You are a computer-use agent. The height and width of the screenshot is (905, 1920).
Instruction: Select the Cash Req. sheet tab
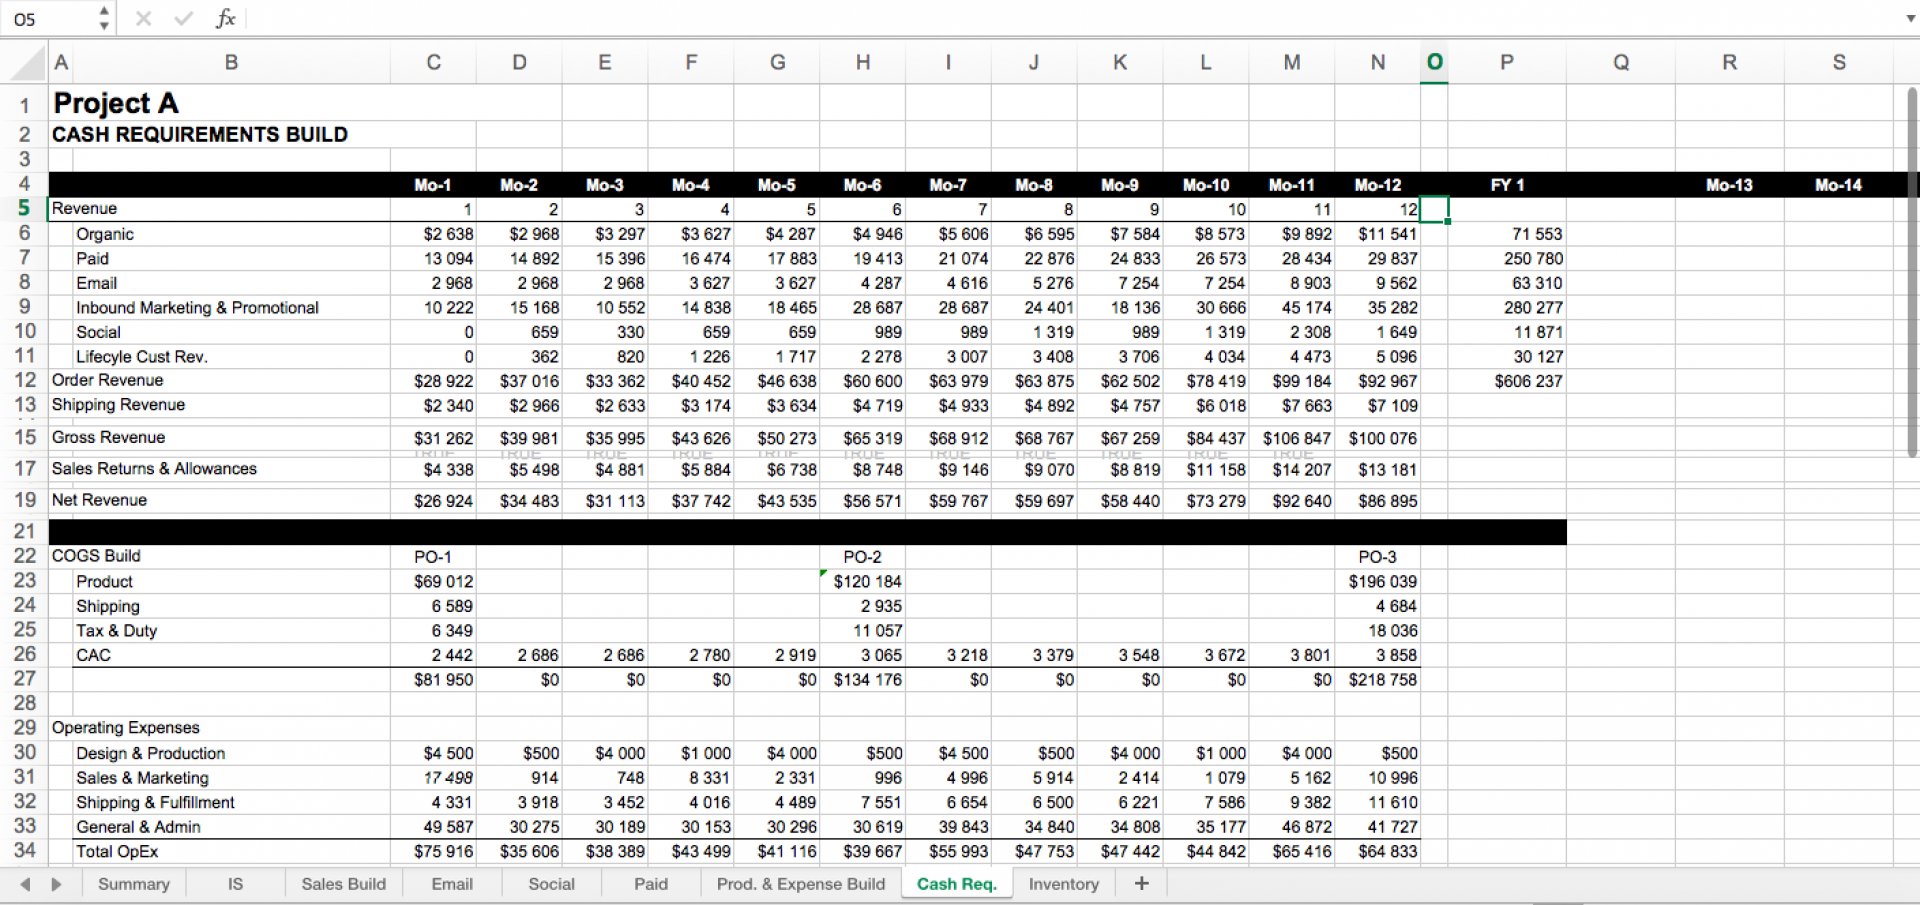pos(957,884)
